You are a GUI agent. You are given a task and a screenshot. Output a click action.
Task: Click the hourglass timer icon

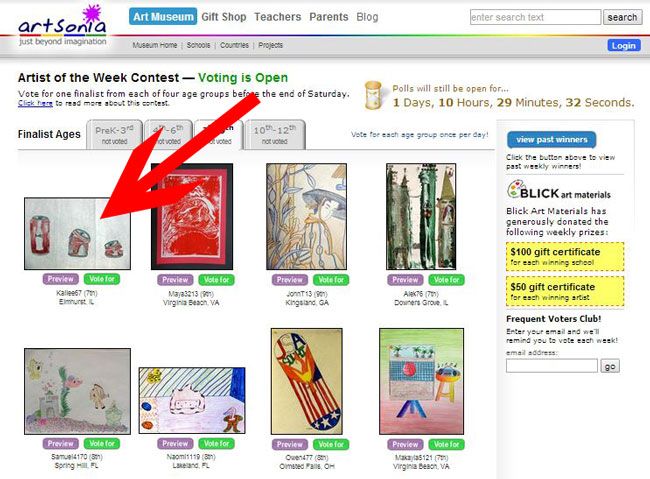[373, 95]
